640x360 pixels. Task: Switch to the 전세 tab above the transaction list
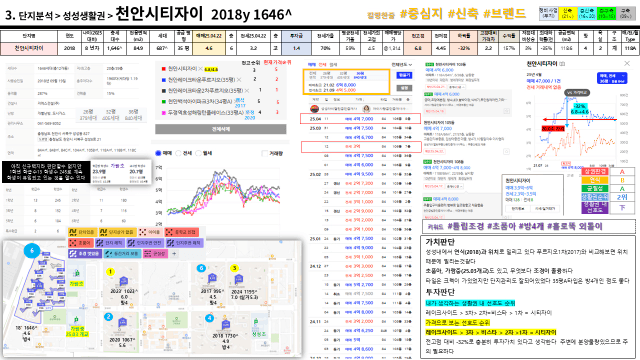[x=322, y=64]
